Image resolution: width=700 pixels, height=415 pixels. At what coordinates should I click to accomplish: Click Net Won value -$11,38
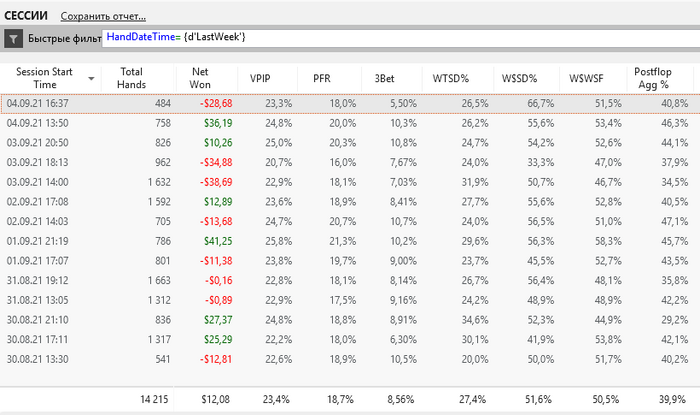pyautogui.click(x=216, y=261)
